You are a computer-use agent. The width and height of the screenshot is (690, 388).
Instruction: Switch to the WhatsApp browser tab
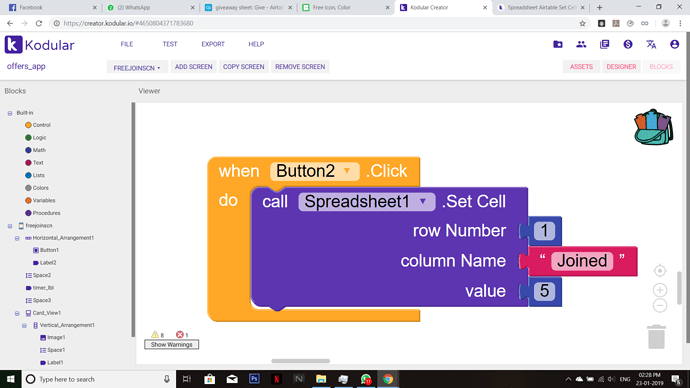pos(150,7)
